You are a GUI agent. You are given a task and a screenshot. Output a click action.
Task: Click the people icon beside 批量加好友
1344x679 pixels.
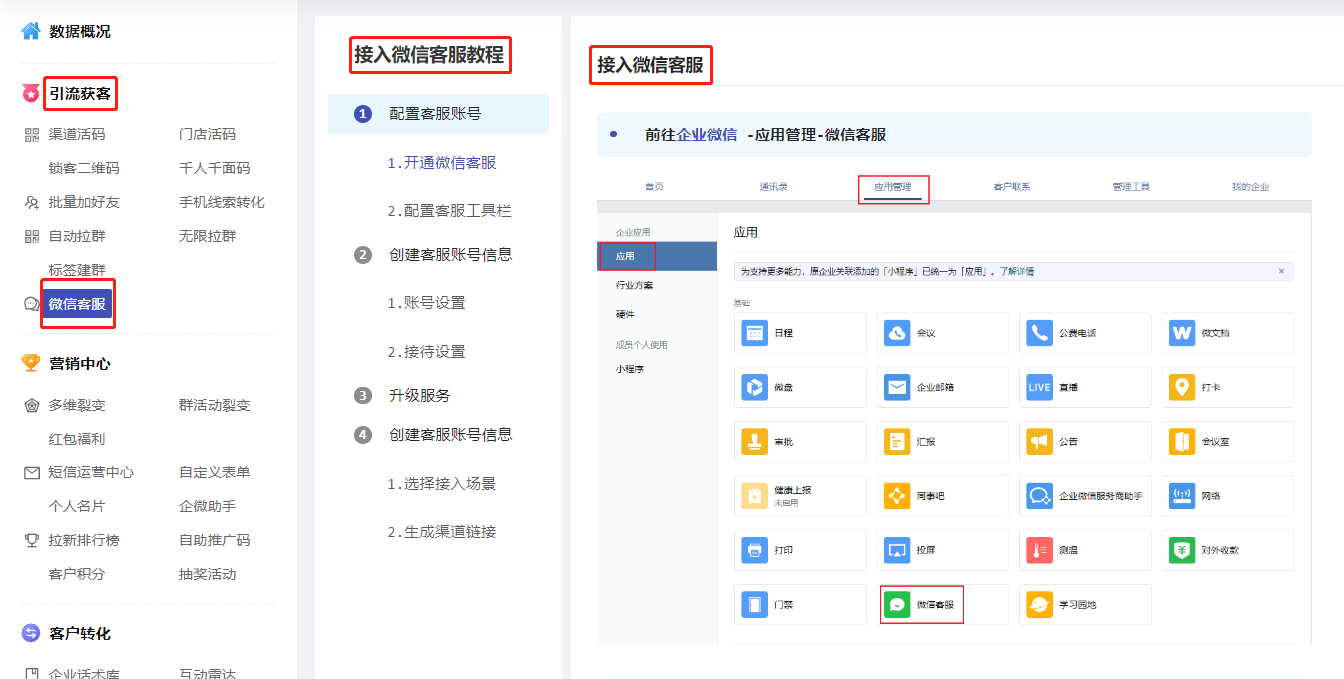point(32,202)
